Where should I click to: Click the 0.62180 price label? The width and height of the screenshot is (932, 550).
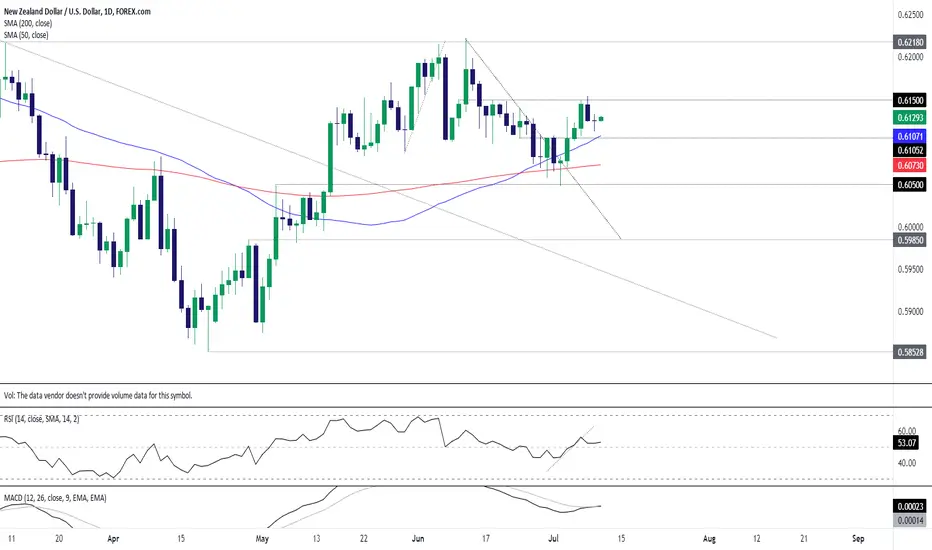[910, 42]
